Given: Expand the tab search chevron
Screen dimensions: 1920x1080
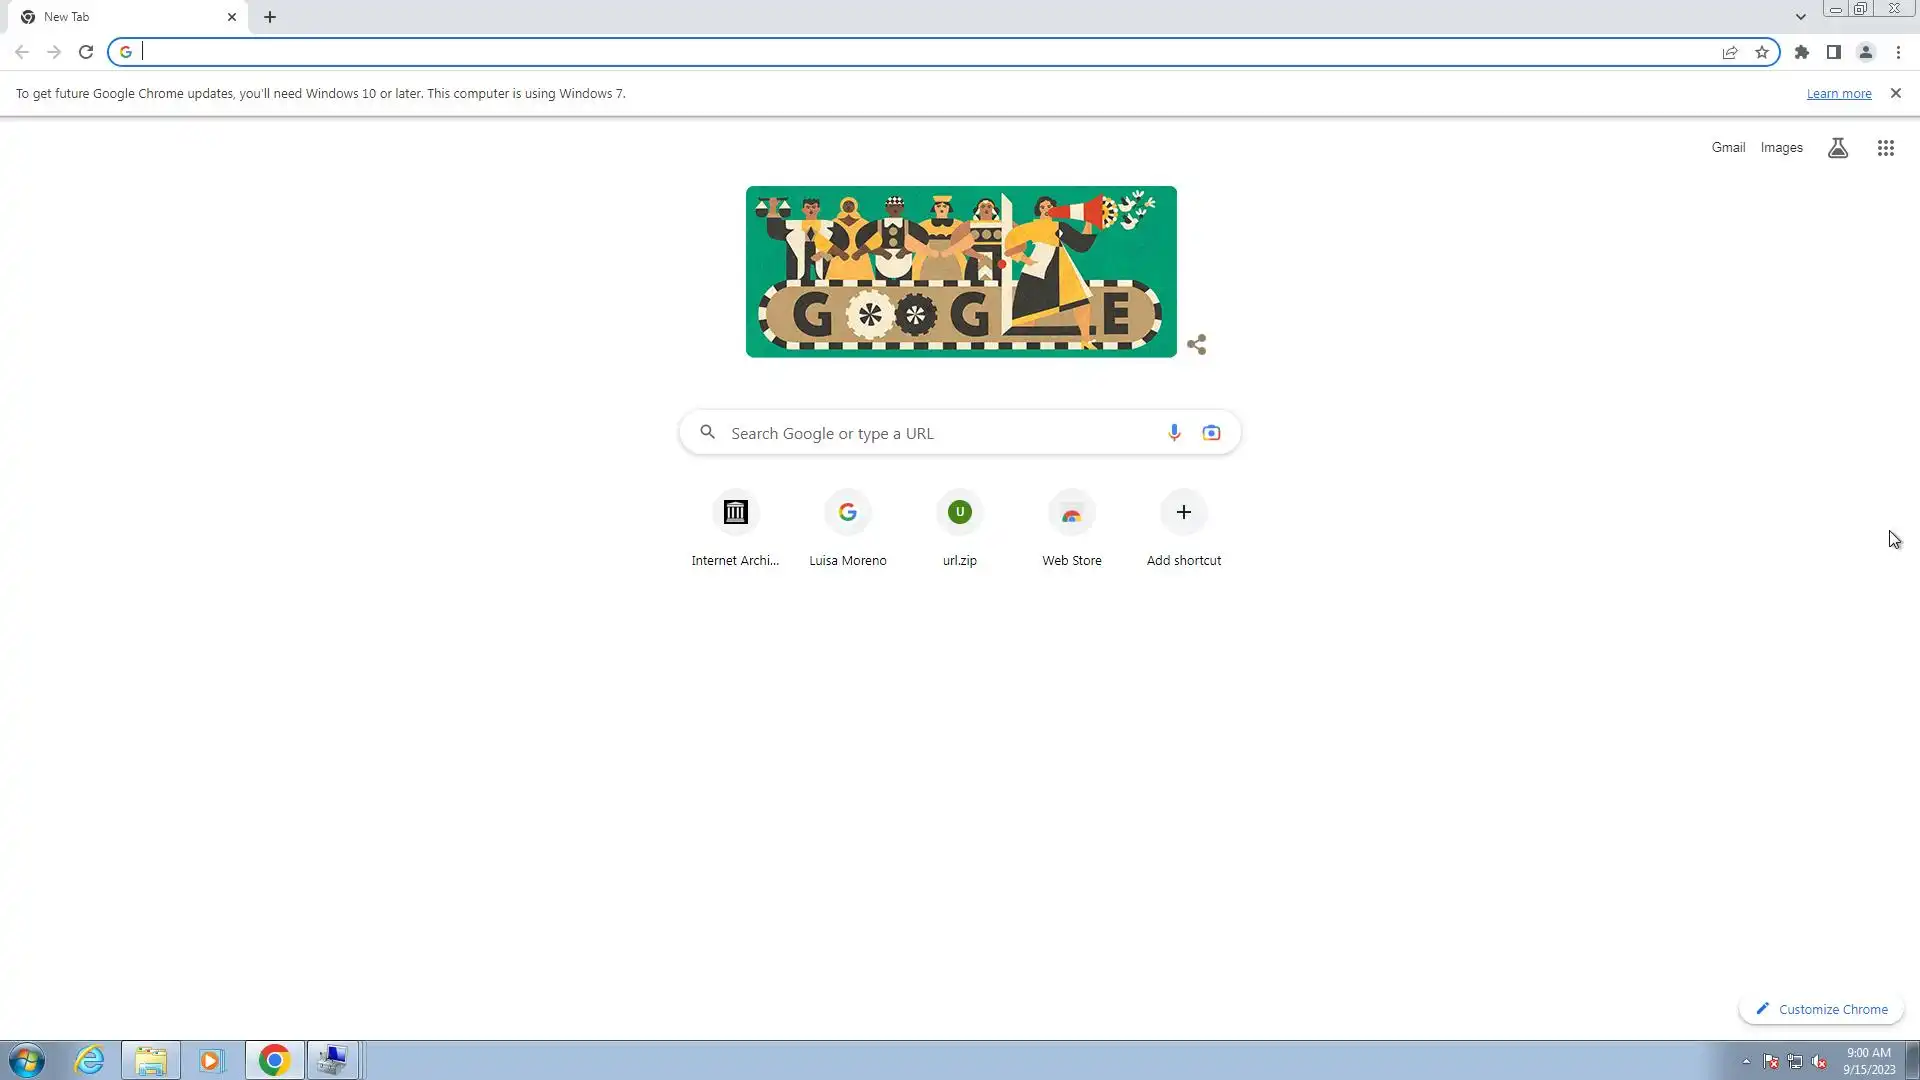Looking at the screenshot, I should tap(1801, 17).
